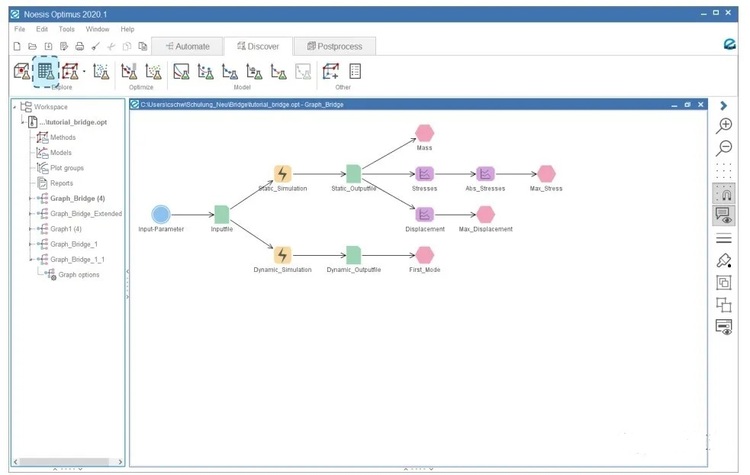
Task: Click the zoom out magnifier icon
Action: pos(724,147)
